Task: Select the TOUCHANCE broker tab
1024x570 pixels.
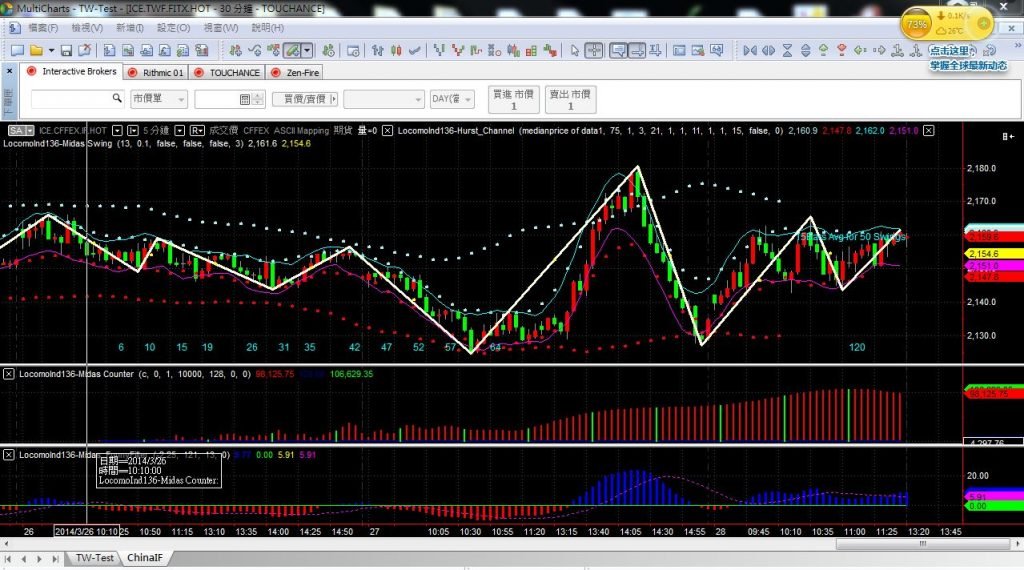Action: coord(228,72)
